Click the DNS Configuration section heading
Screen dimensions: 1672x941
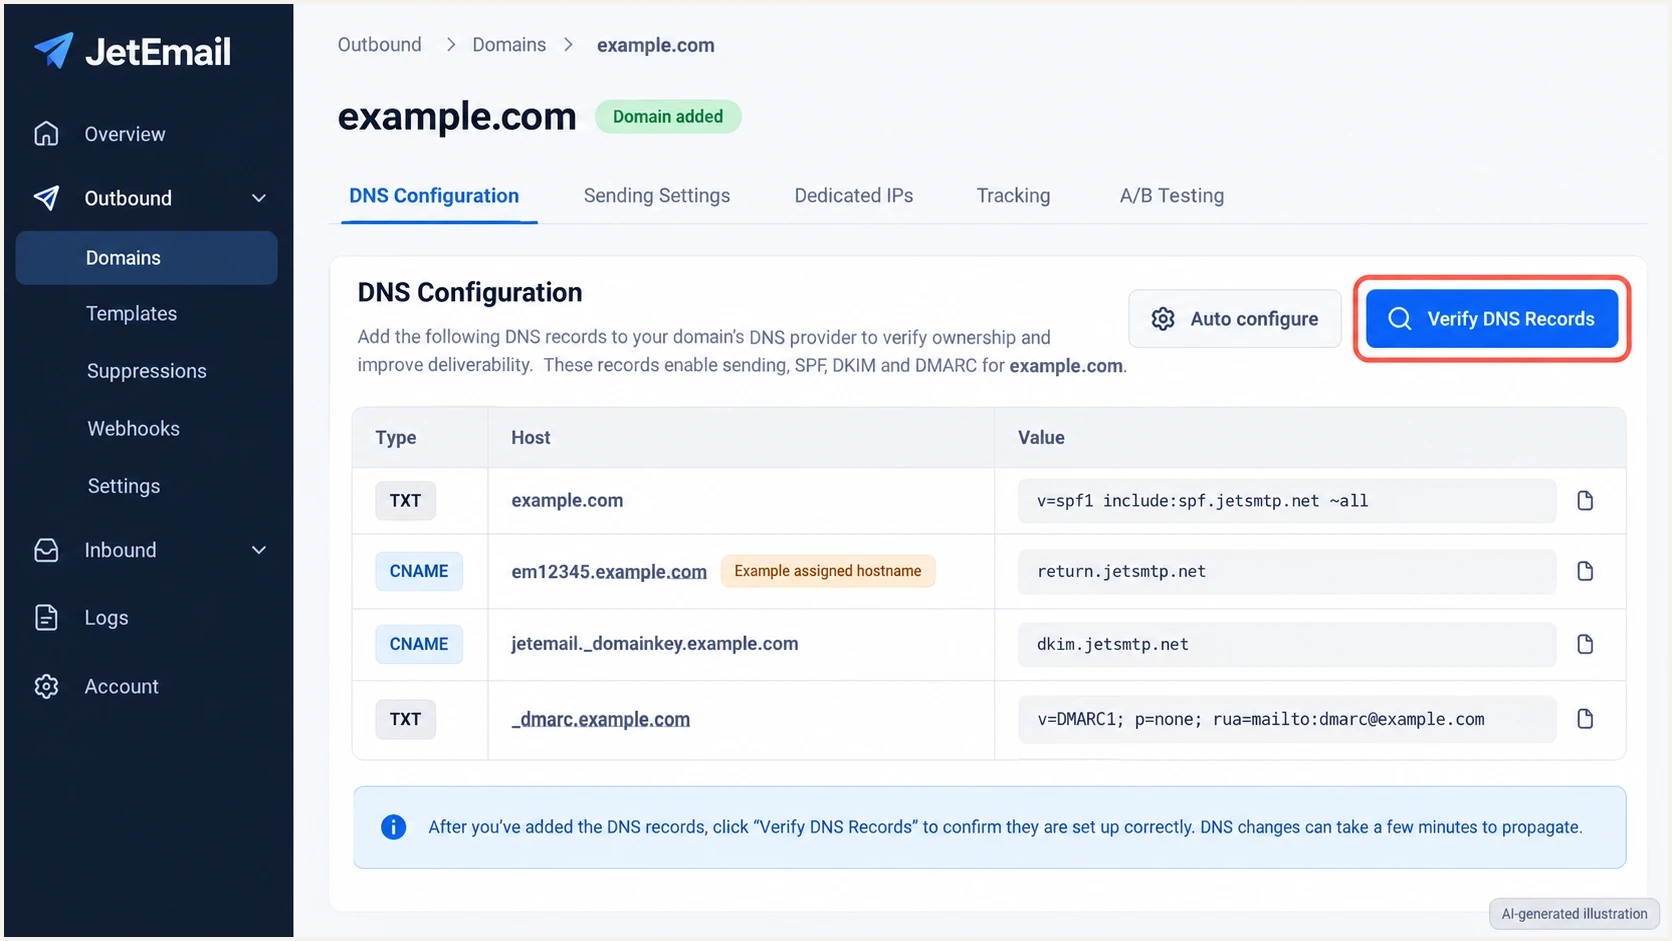[x=470, y=293]
